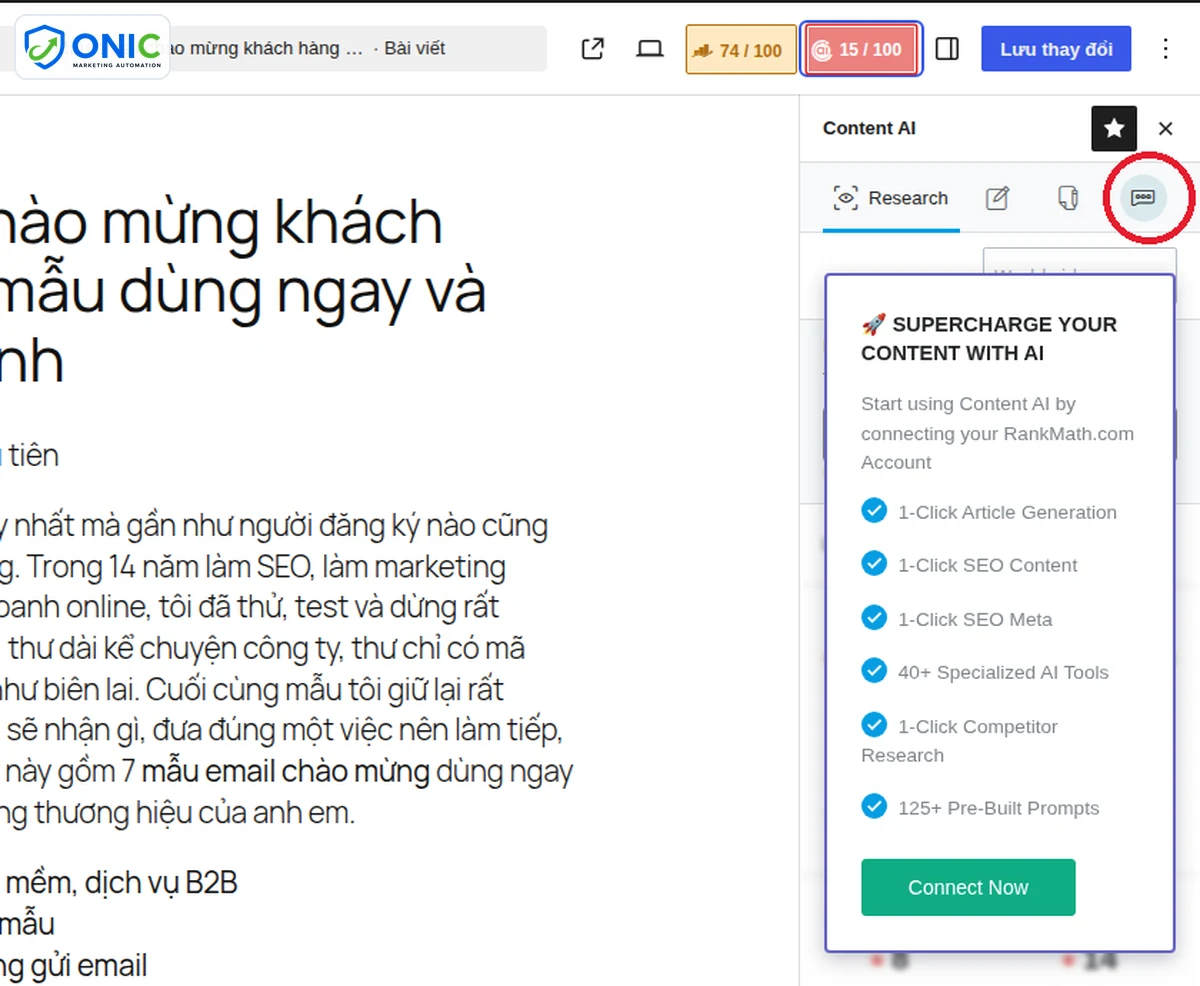The width and height of the screenshot is (1200, 986).
Task: Click the Connect Now button
Action: (x=968, y=887)
